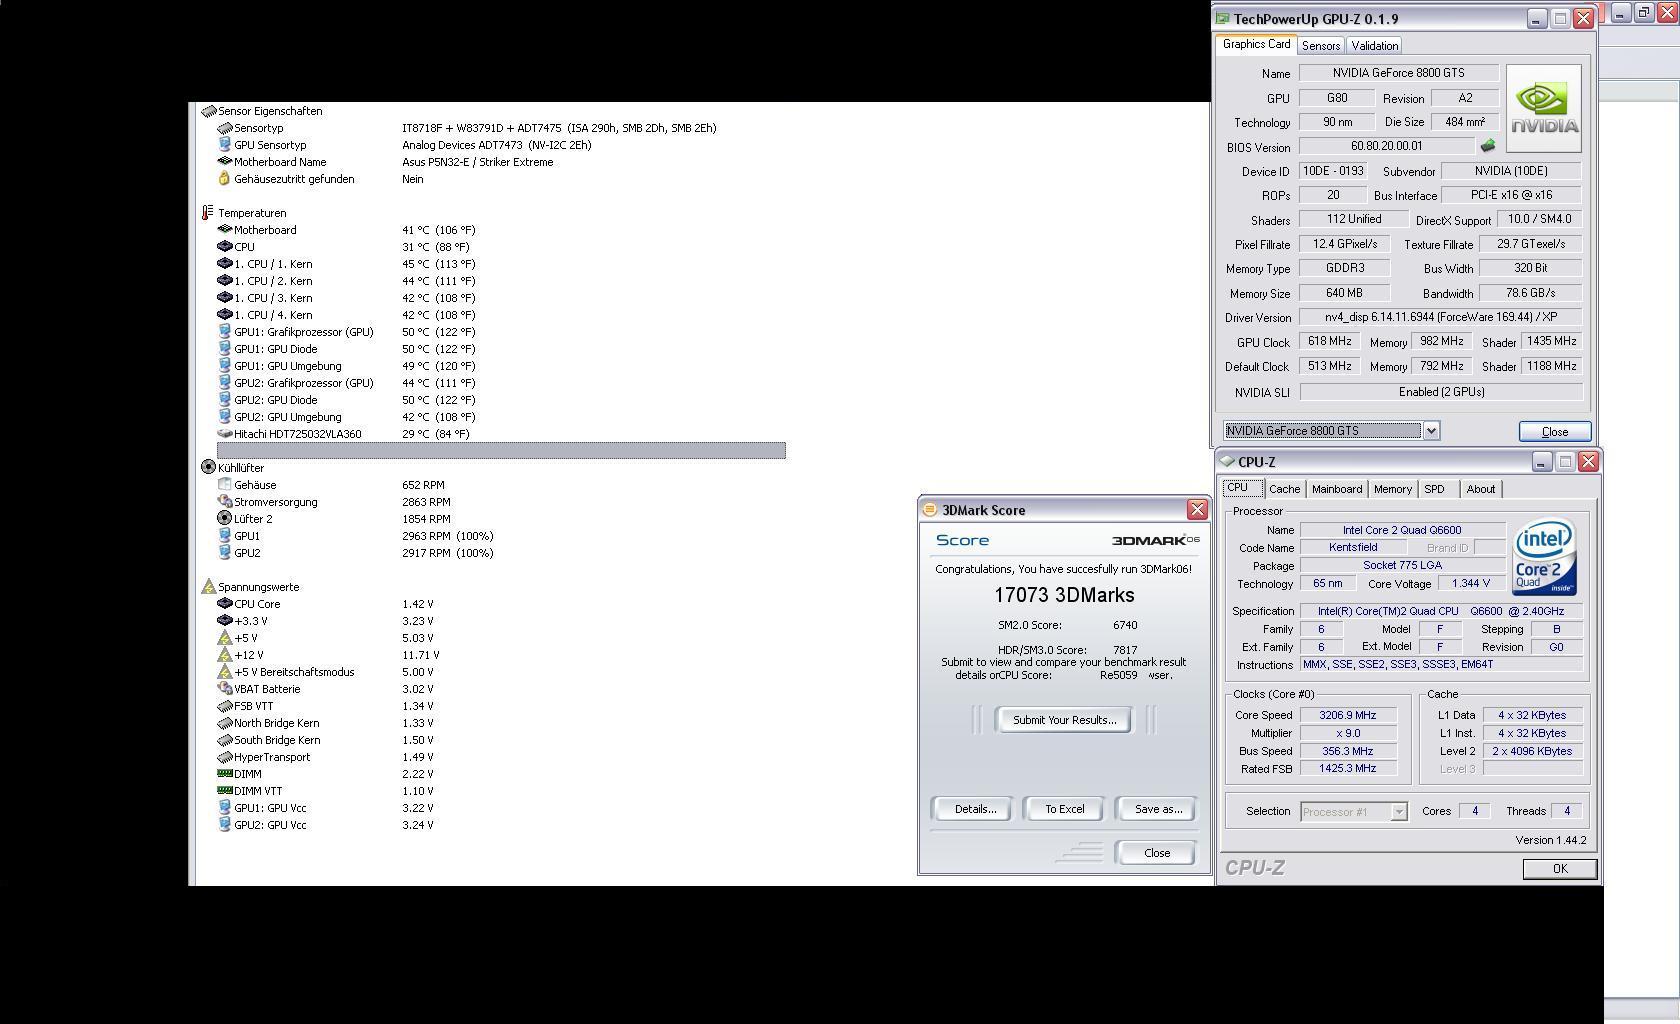Click the GPU Sensortyp icon

(x=224, y=145)
